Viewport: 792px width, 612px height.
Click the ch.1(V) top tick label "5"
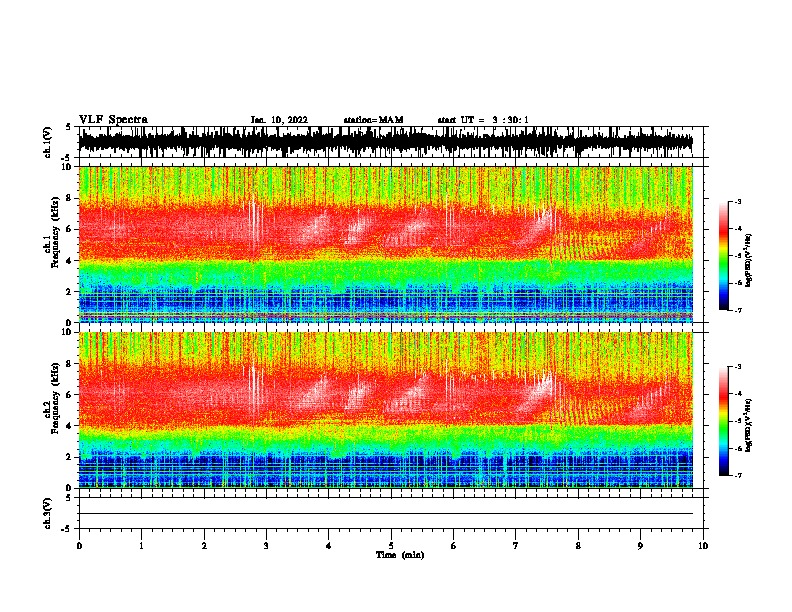pos(68,127)
